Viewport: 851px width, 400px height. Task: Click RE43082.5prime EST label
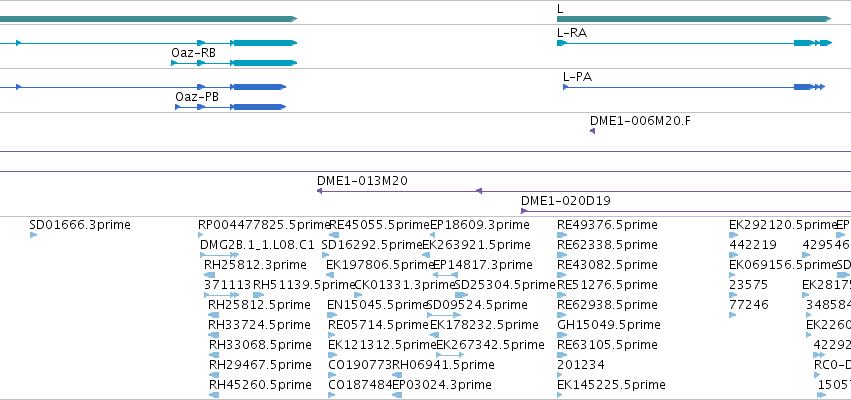click(x=607, y=265)
